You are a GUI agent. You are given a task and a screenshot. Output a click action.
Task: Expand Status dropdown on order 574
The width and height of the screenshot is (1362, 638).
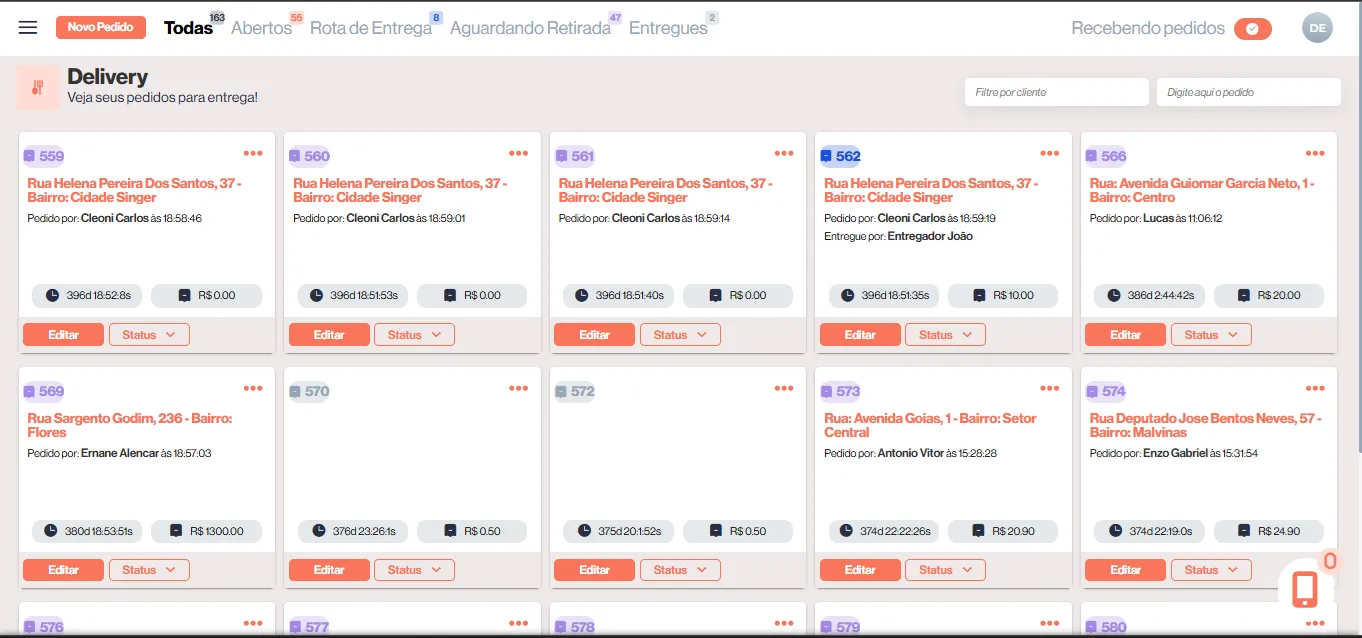[x=1211, y=570]
